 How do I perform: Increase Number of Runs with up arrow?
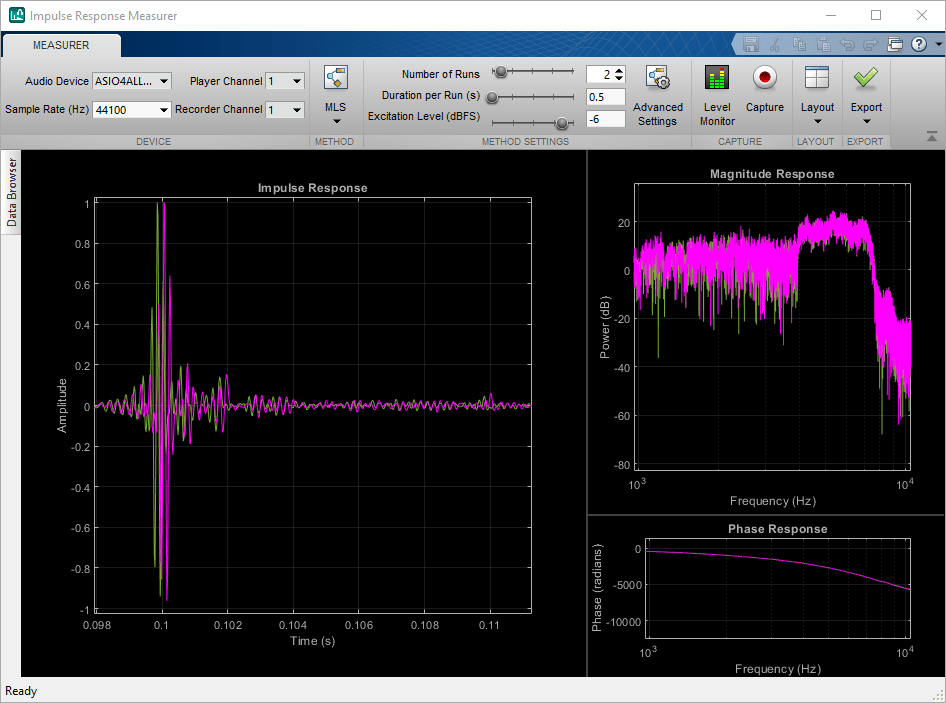coord(620,70)
